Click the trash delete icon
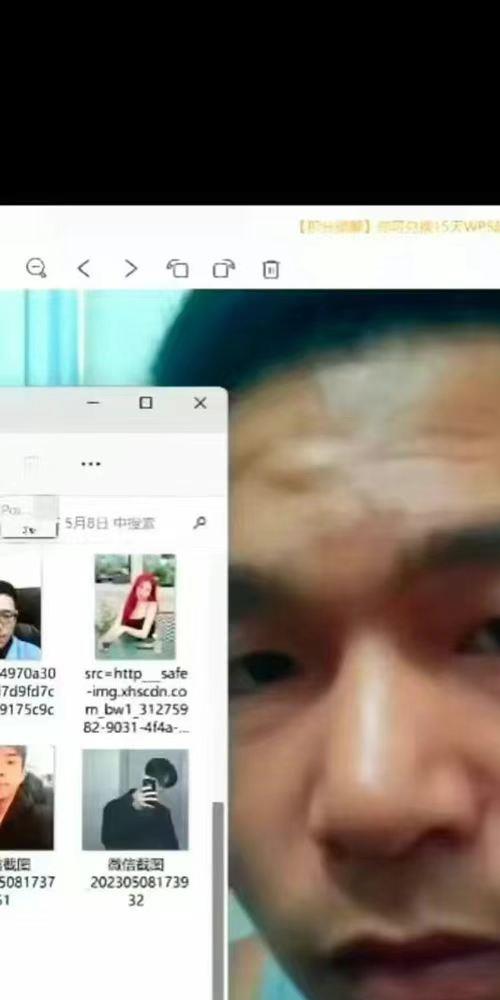The width and height of the screenshot is (500, 1000). pos(270,269)
